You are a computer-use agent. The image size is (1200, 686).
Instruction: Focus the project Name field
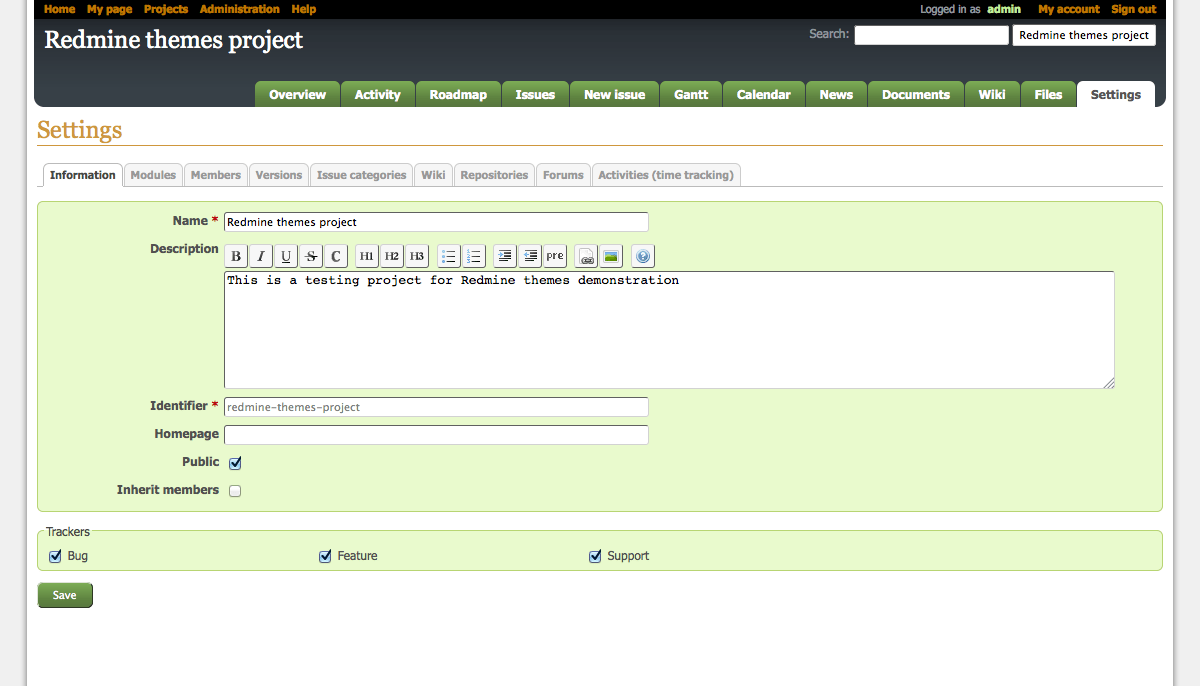[436, 222]
